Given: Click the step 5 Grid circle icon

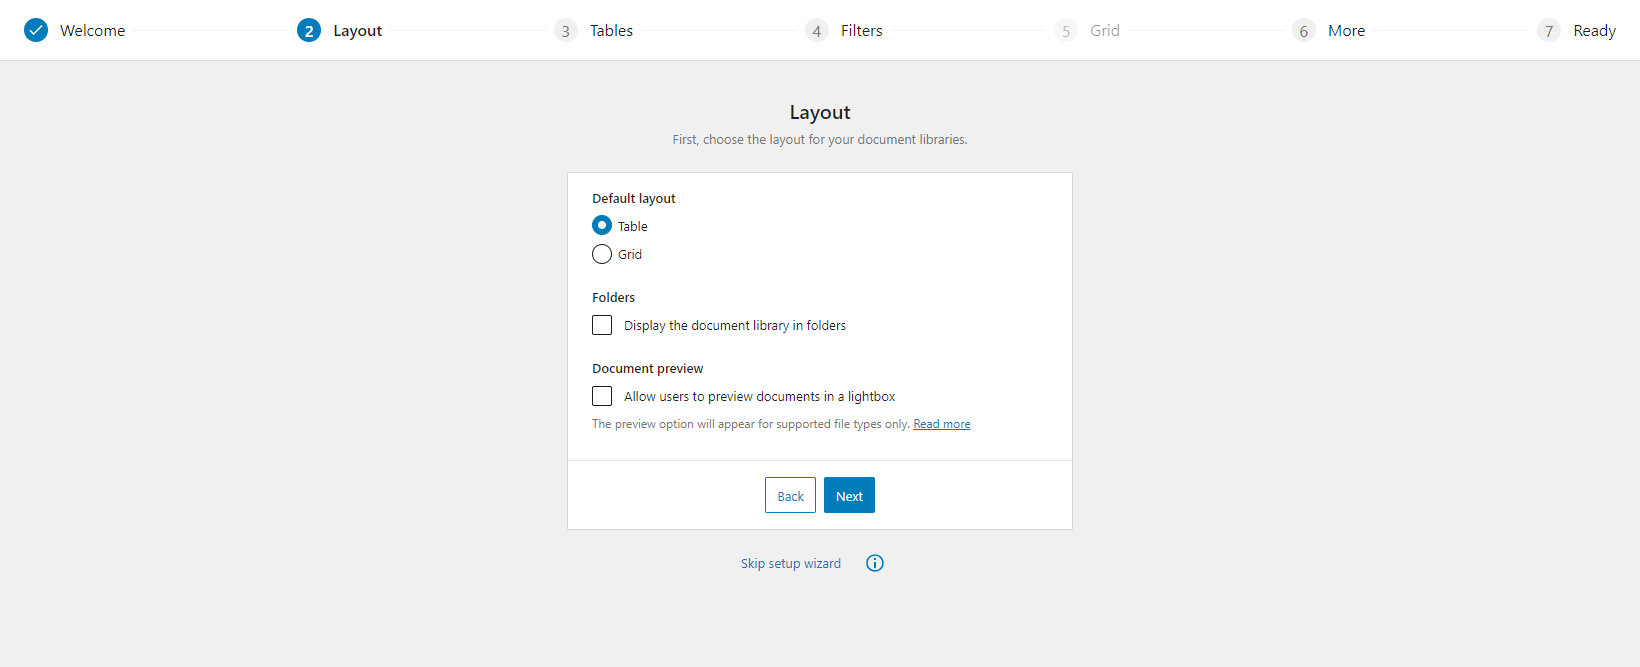Looking at the screenshot, I should 1065,30.
